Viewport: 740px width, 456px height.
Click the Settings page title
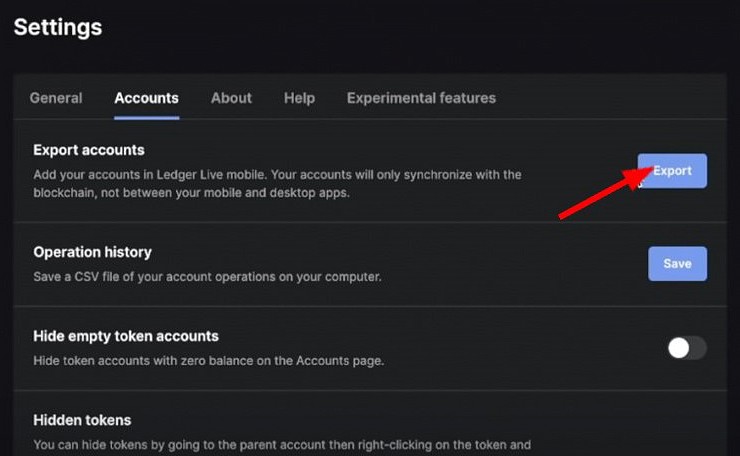pos(58,27)
